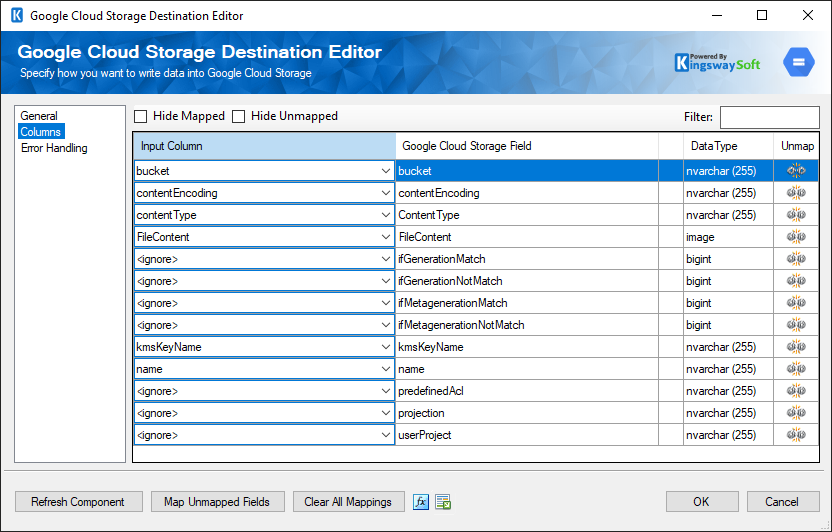Expand the dropdown for ifGenerationNotMatch row
This screenshot has height=532, width=832.
[x=386, y=281]
